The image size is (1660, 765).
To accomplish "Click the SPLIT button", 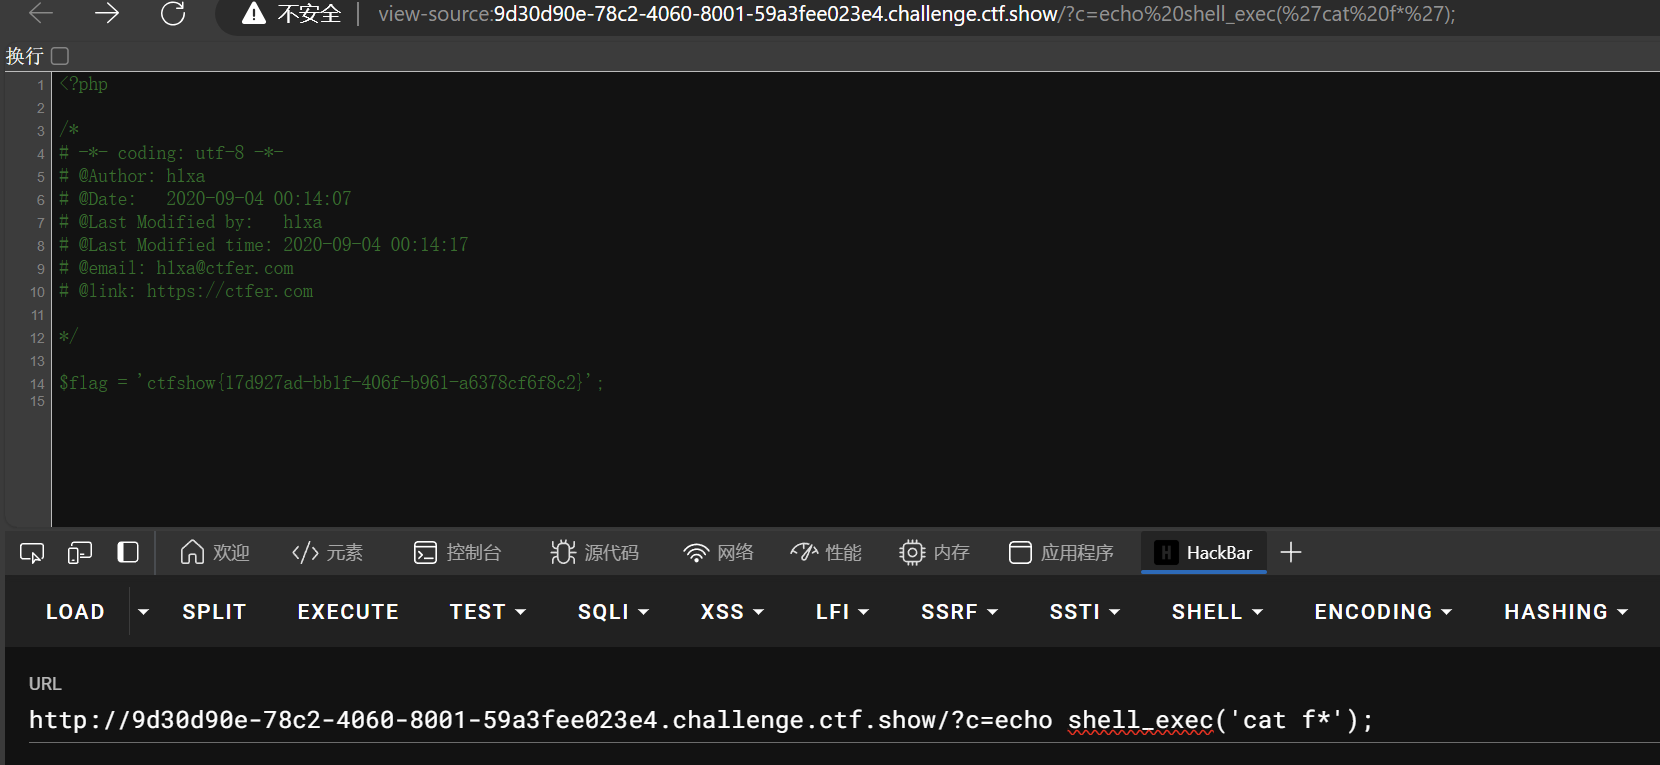I will click(214, 612).
